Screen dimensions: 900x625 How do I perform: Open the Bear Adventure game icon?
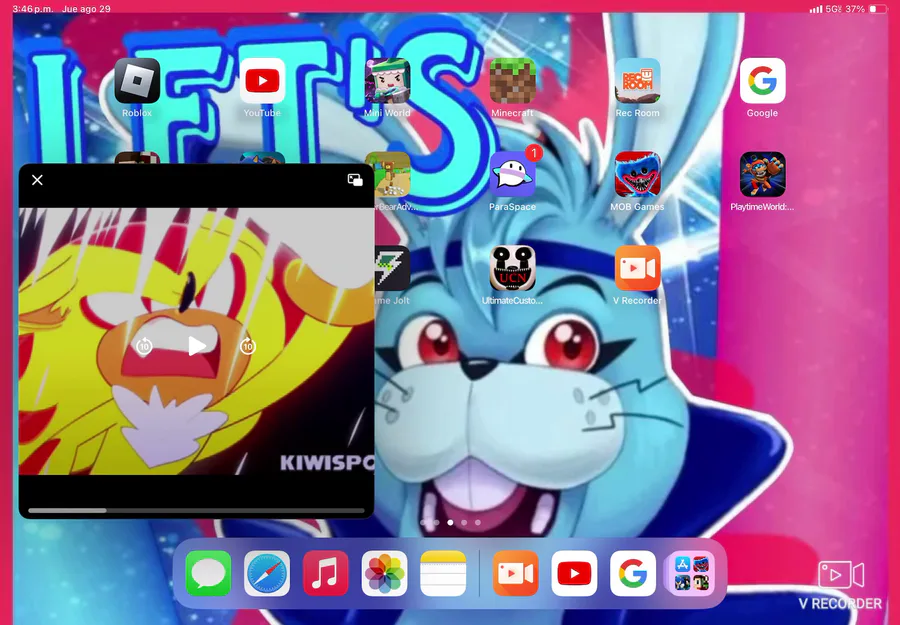(393, 174)
